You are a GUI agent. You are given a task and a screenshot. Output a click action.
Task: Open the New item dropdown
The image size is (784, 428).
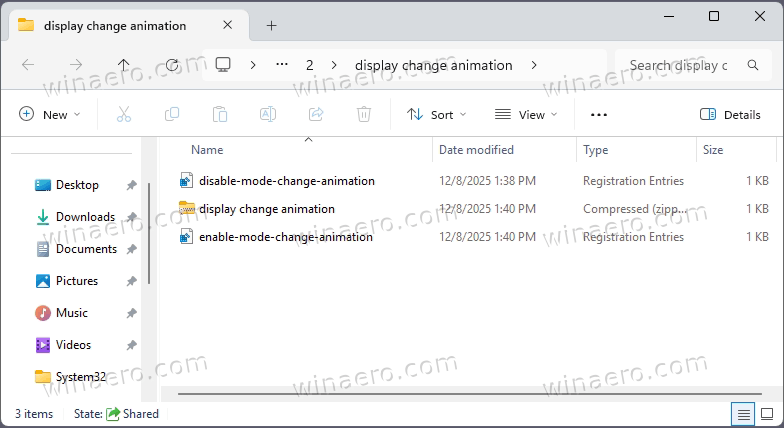pyautogui.click(x=50, y=114)
